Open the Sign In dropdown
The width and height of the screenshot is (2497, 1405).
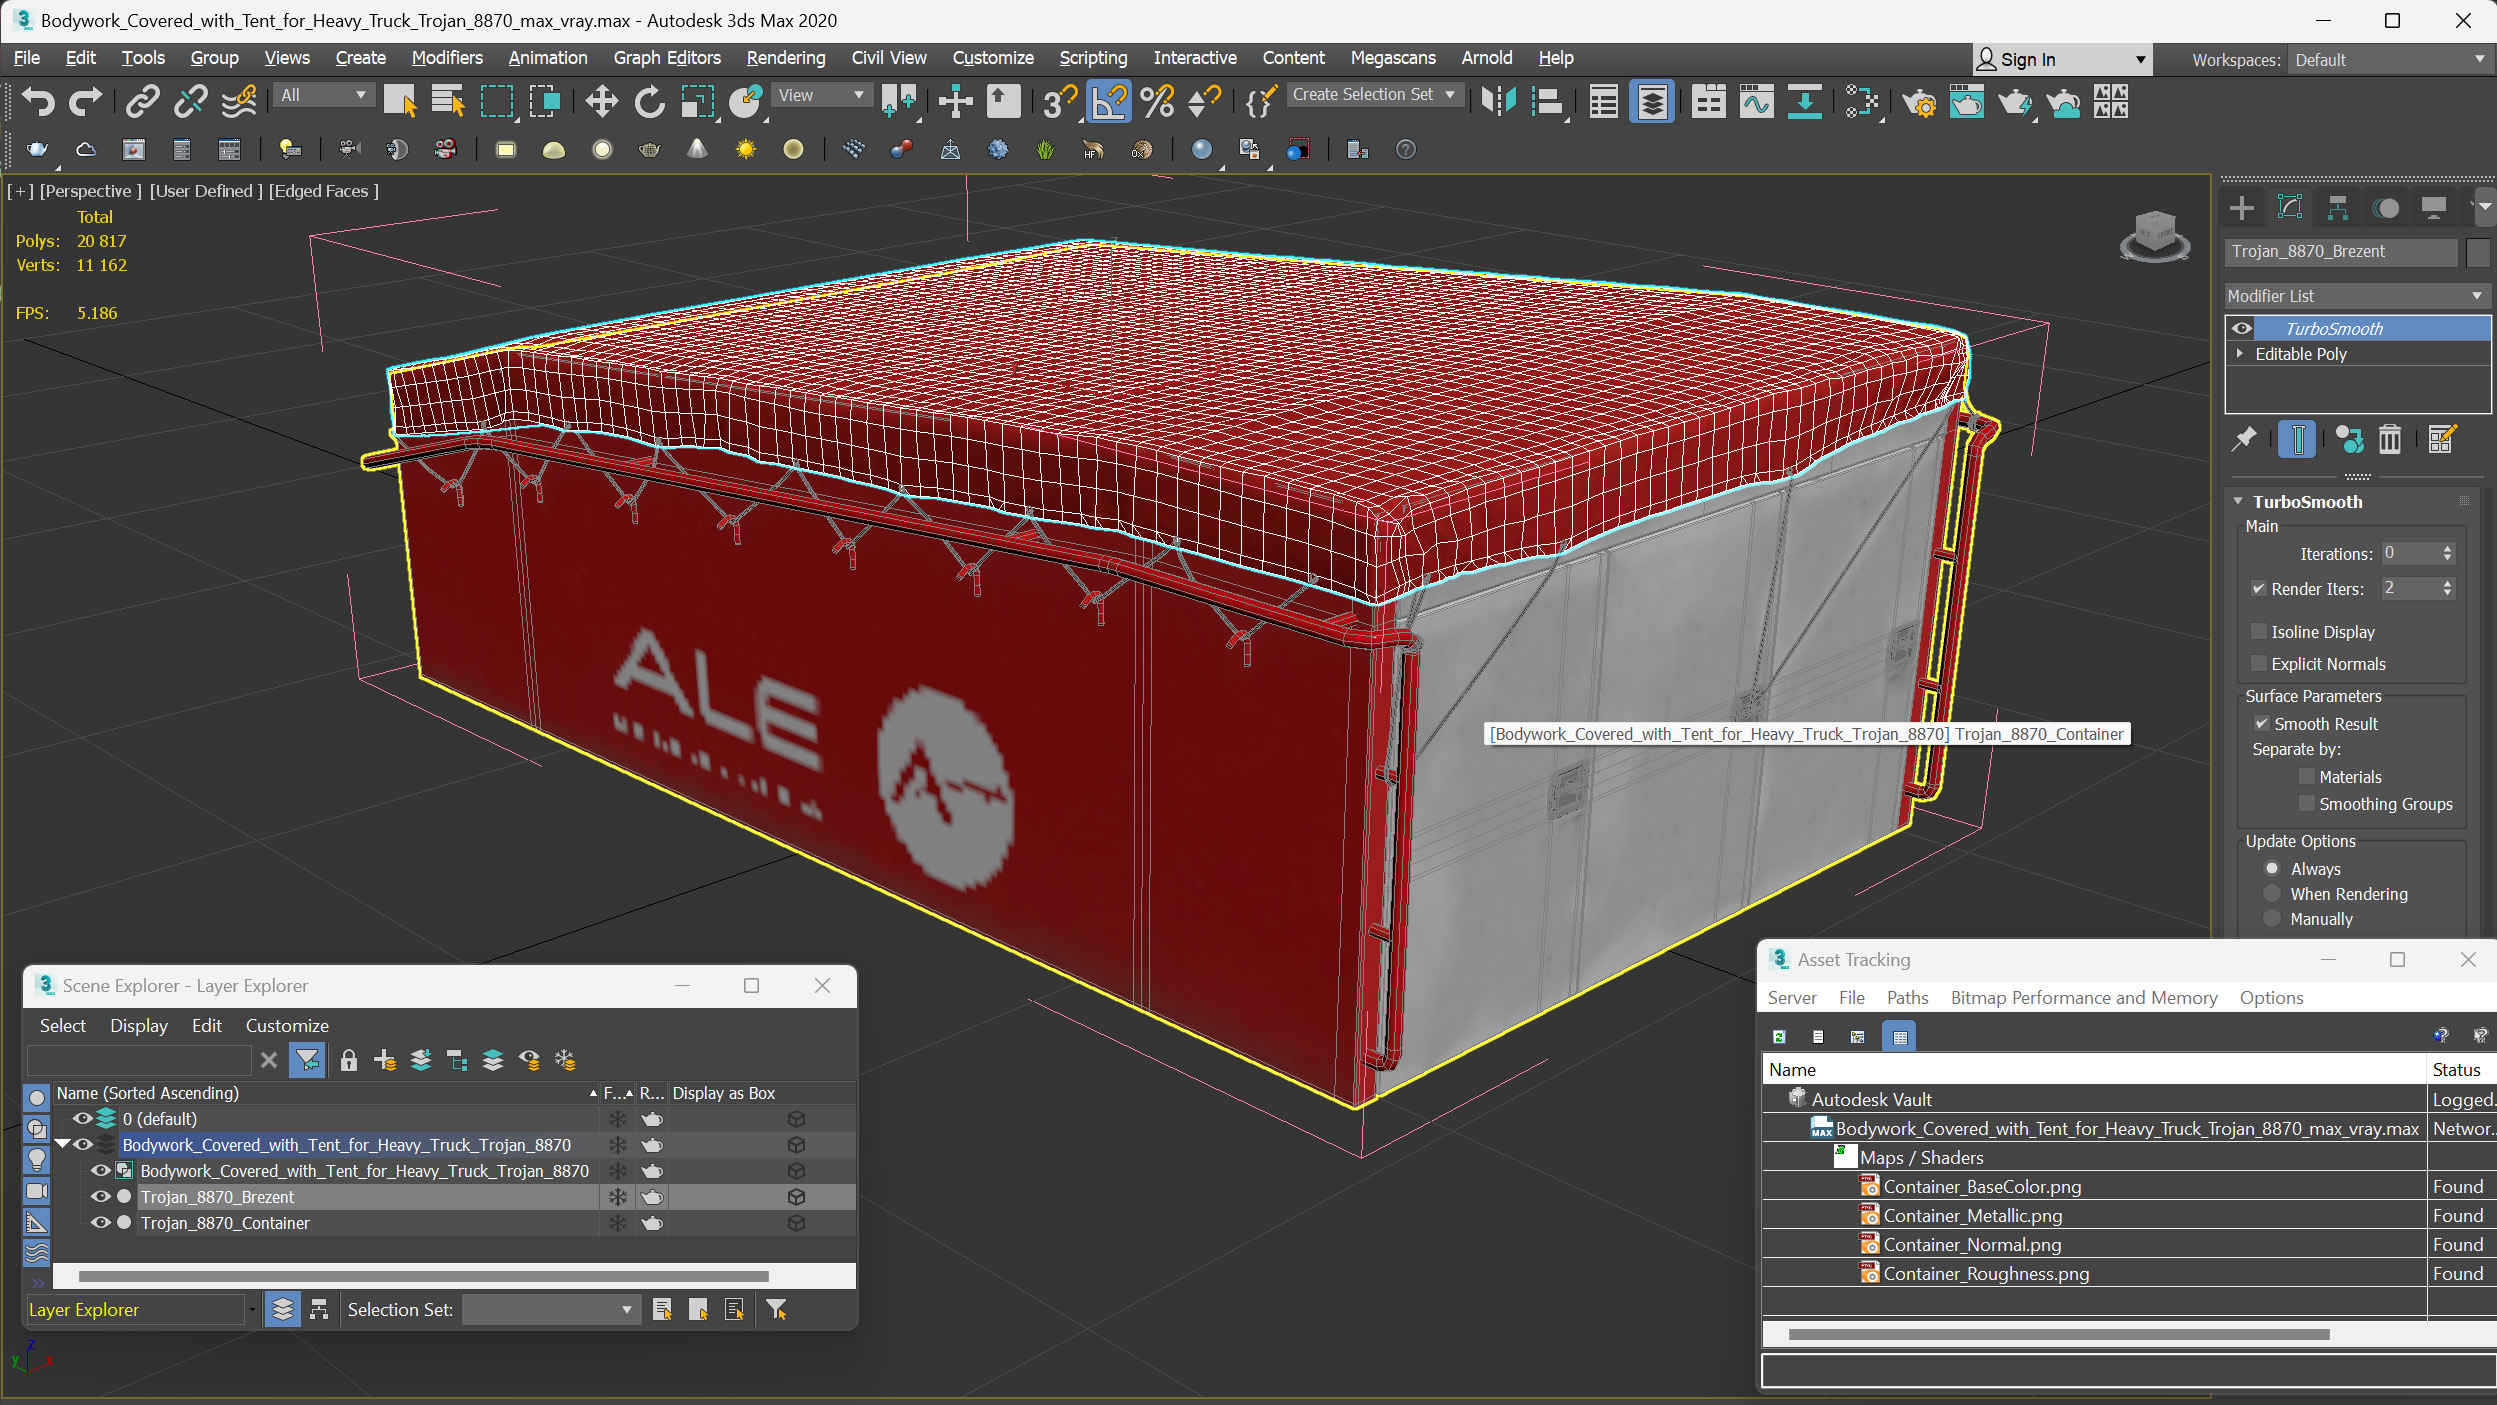[2061, 60]
